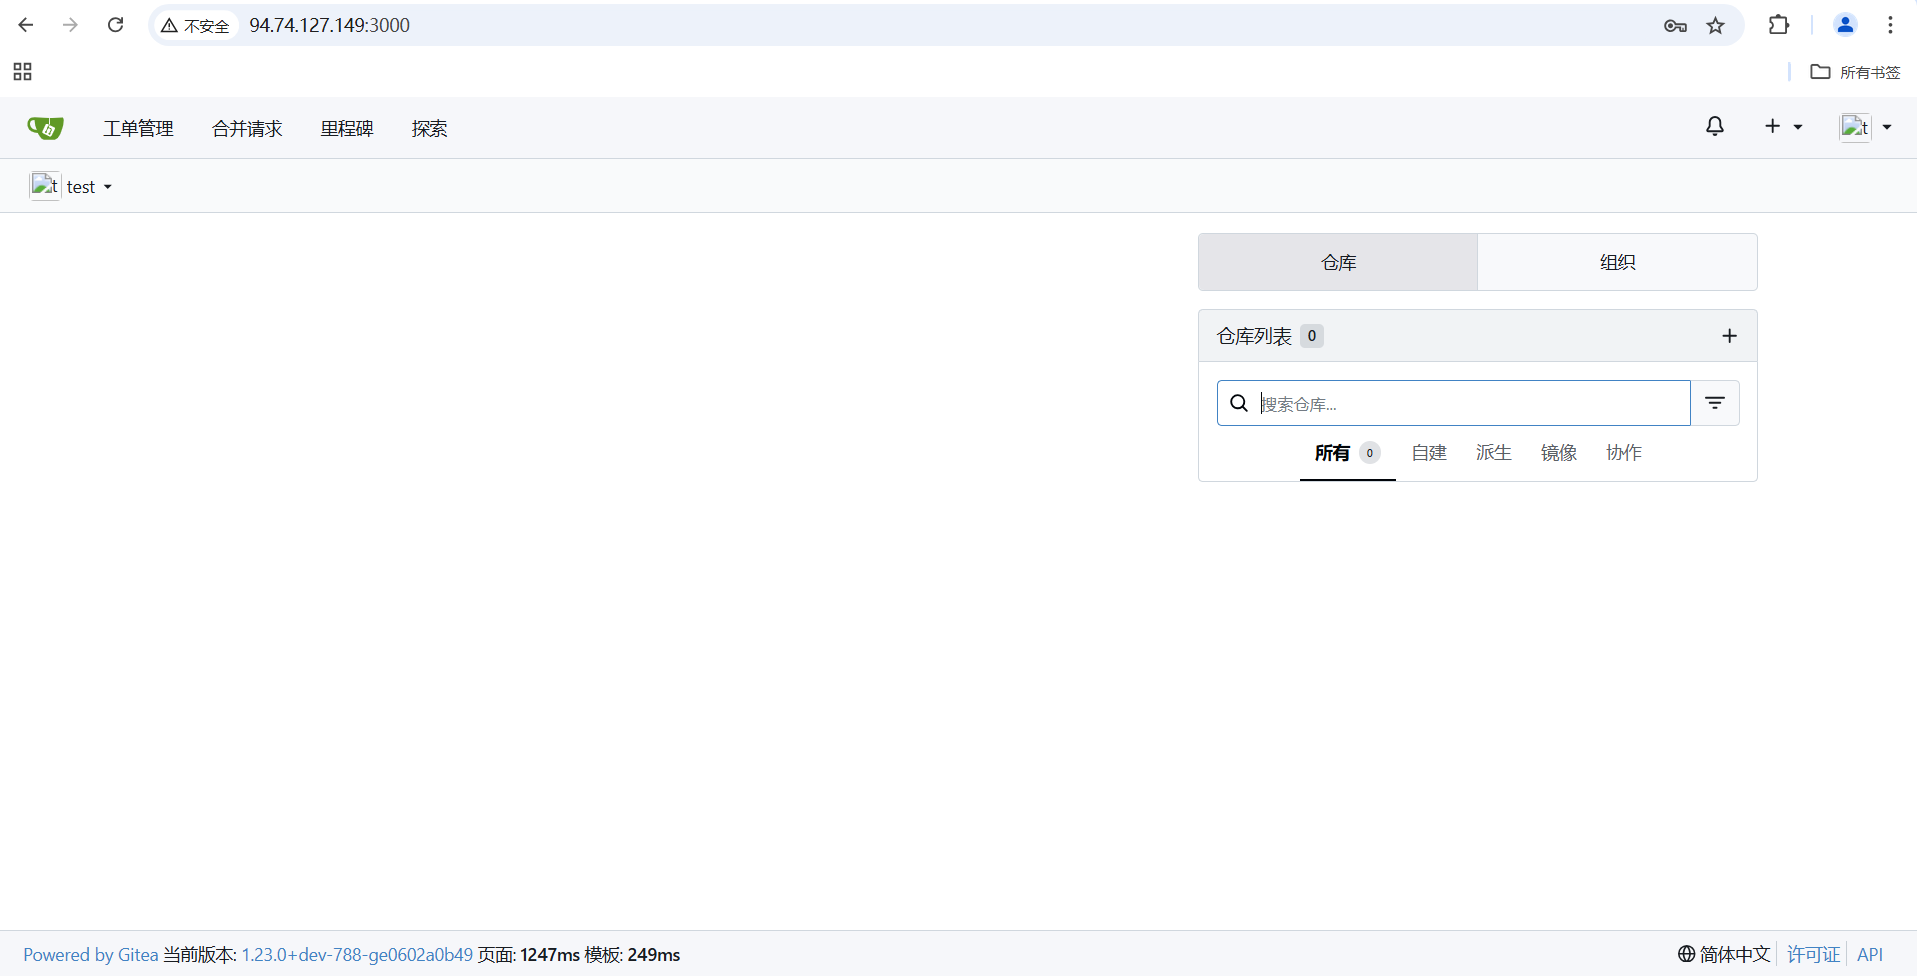The image size is (1917, 976).
Task: Click the 仓库列表 heading text
Action: coord(1254,336)
